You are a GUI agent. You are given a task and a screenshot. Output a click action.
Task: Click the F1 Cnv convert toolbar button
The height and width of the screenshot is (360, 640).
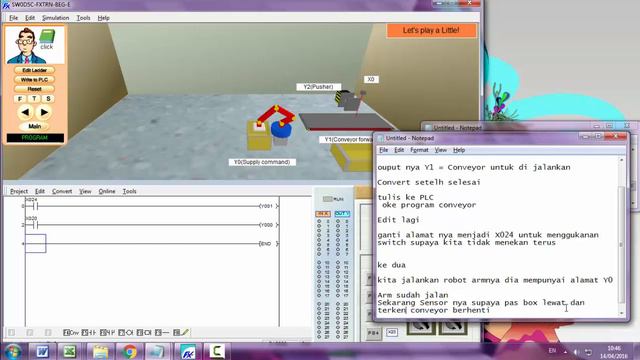click(71, 333)
